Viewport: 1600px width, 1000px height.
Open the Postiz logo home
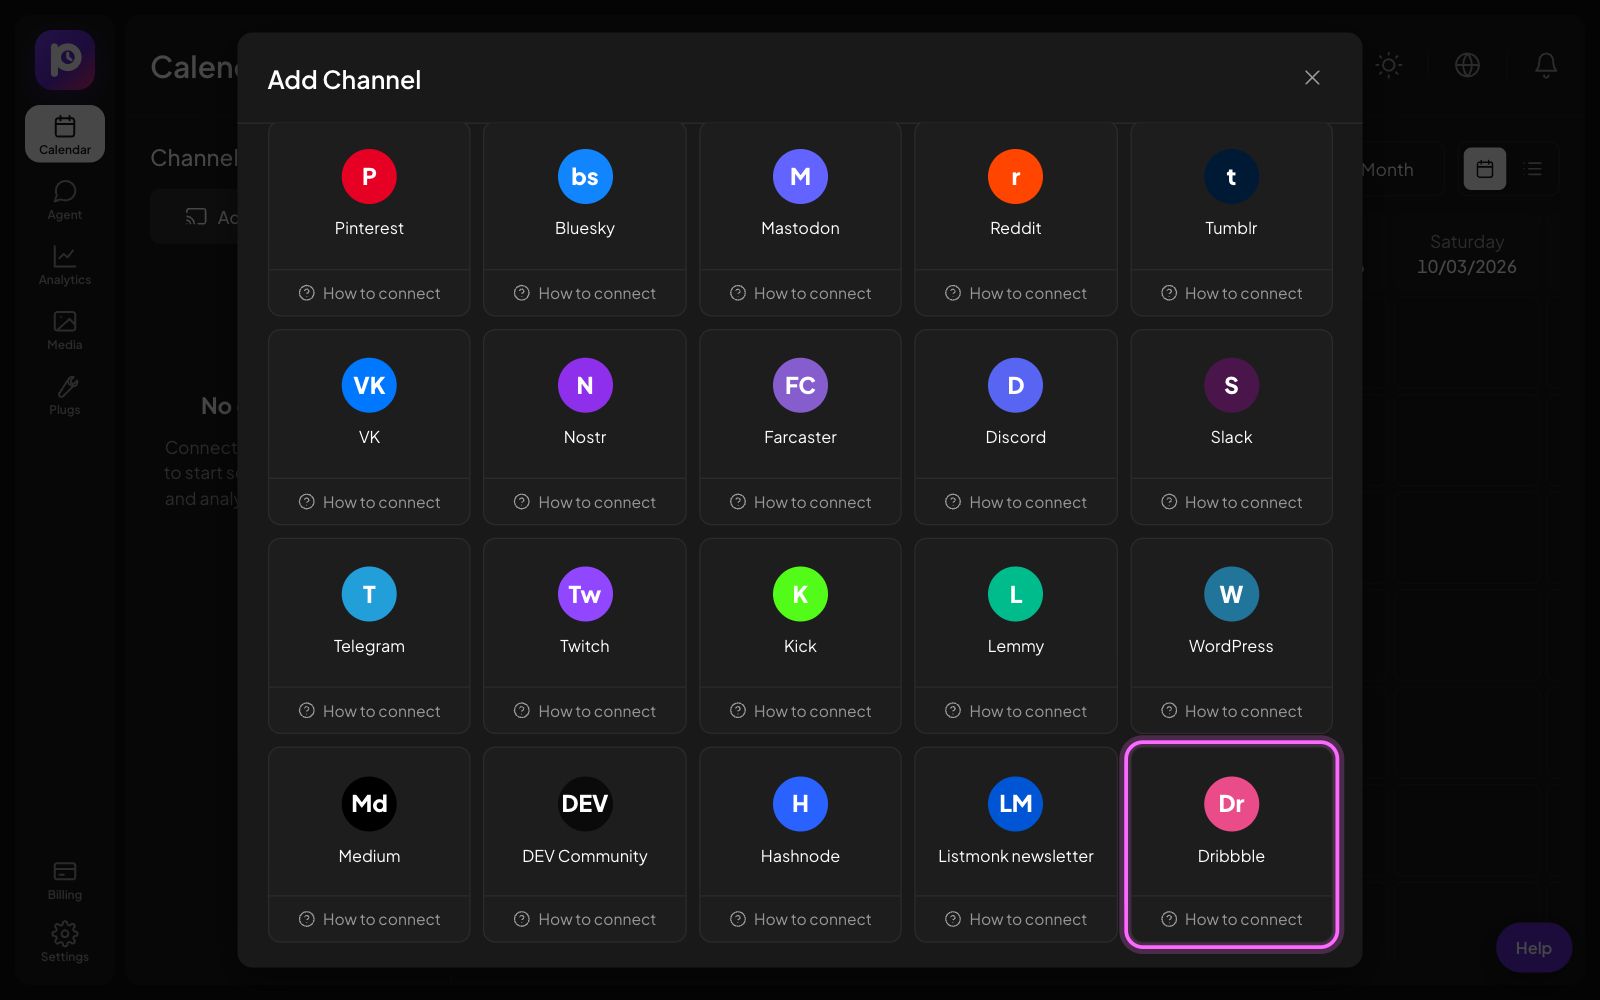[x=65, y=60]
